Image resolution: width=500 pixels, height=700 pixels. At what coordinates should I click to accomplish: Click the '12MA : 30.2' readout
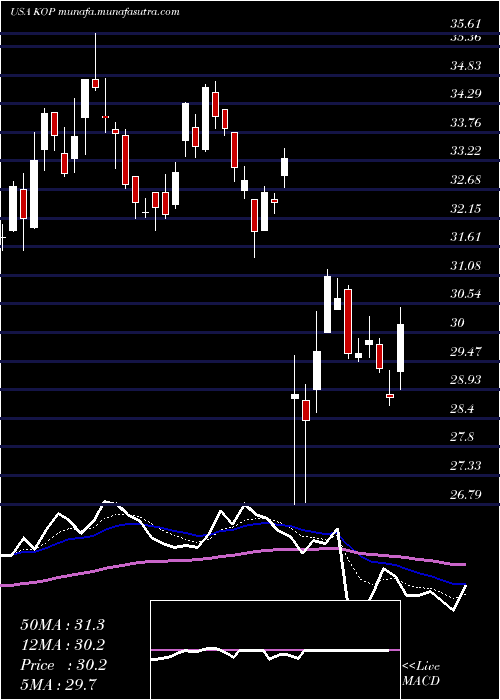click(63, 646)
